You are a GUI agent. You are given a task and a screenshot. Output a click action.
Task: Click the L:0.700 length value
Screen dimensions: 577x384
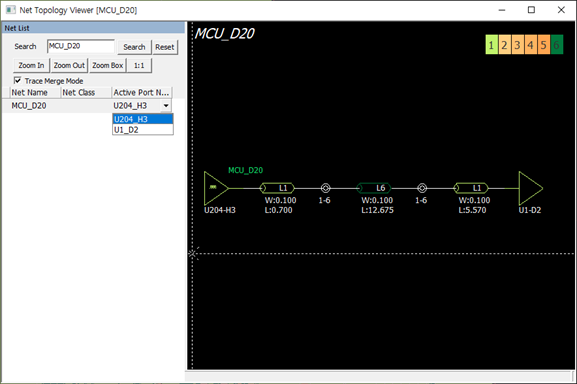(279, 210)
